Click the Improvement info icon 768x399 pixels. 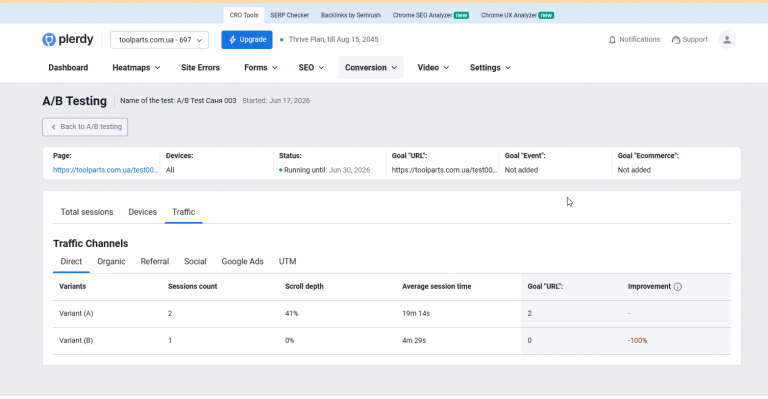pyautogui.click(x=677, y=287)
